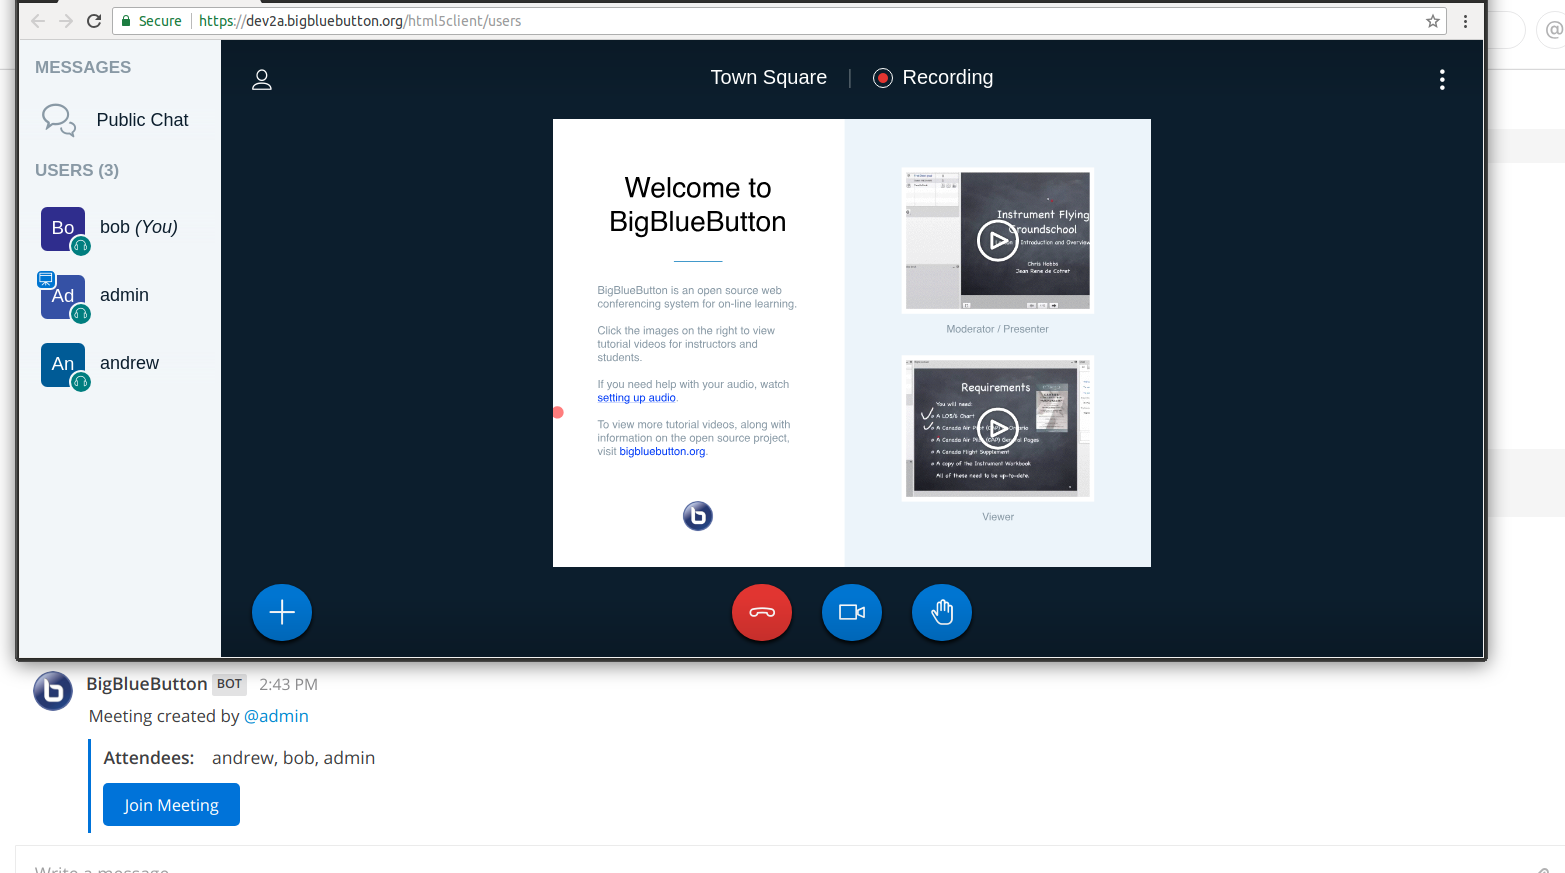Image resolution: width=1565 pixels, height=873 pixels.
Task: Click the bob (You) user name
Action: [139, 227]
